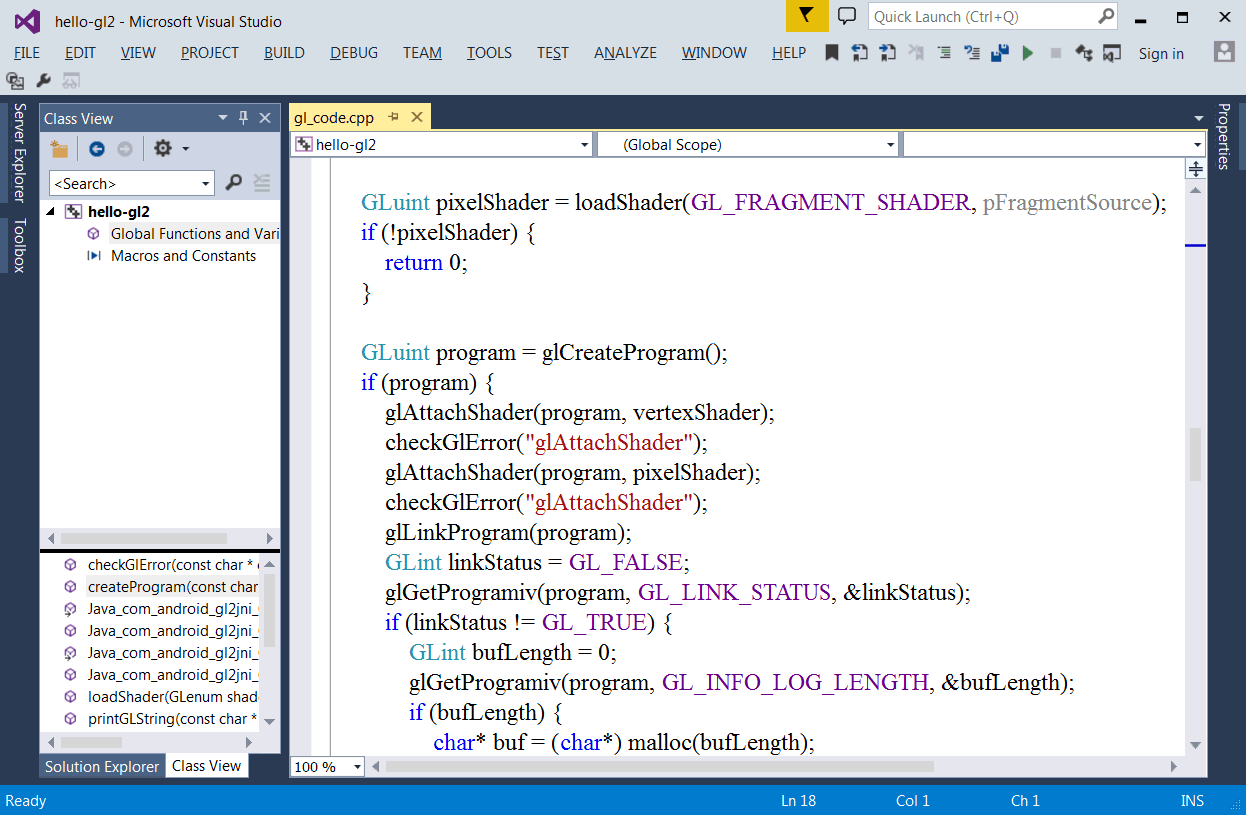Close the gl_code.cpp tab
This screenshot has width=1246, height=815.
[417, 117]
